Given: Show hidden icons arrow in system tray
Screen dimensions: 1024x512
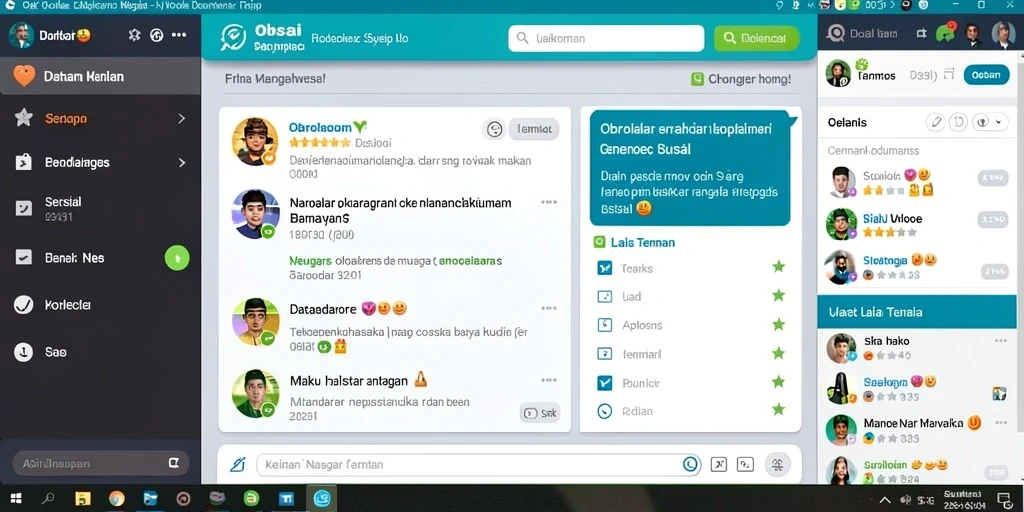Looking at the screenshot, I should (885, 500).
